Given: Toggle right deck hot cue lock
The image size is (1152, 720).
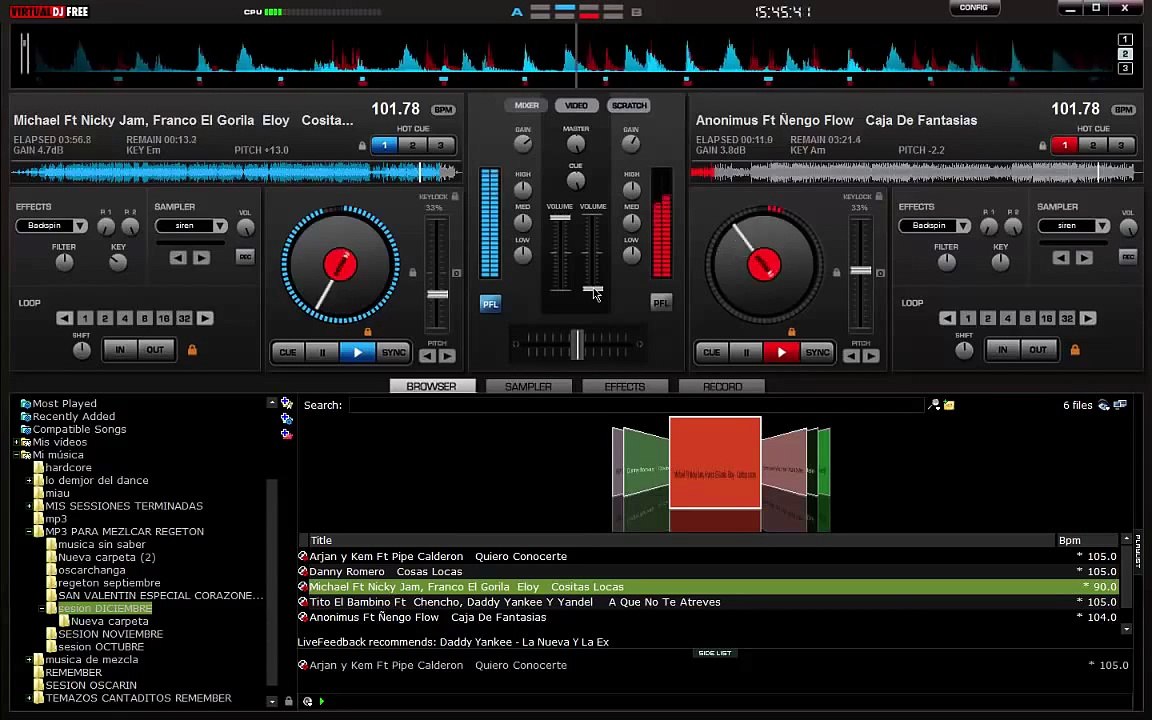Looking at the screenshot, I should [1043, 145].
